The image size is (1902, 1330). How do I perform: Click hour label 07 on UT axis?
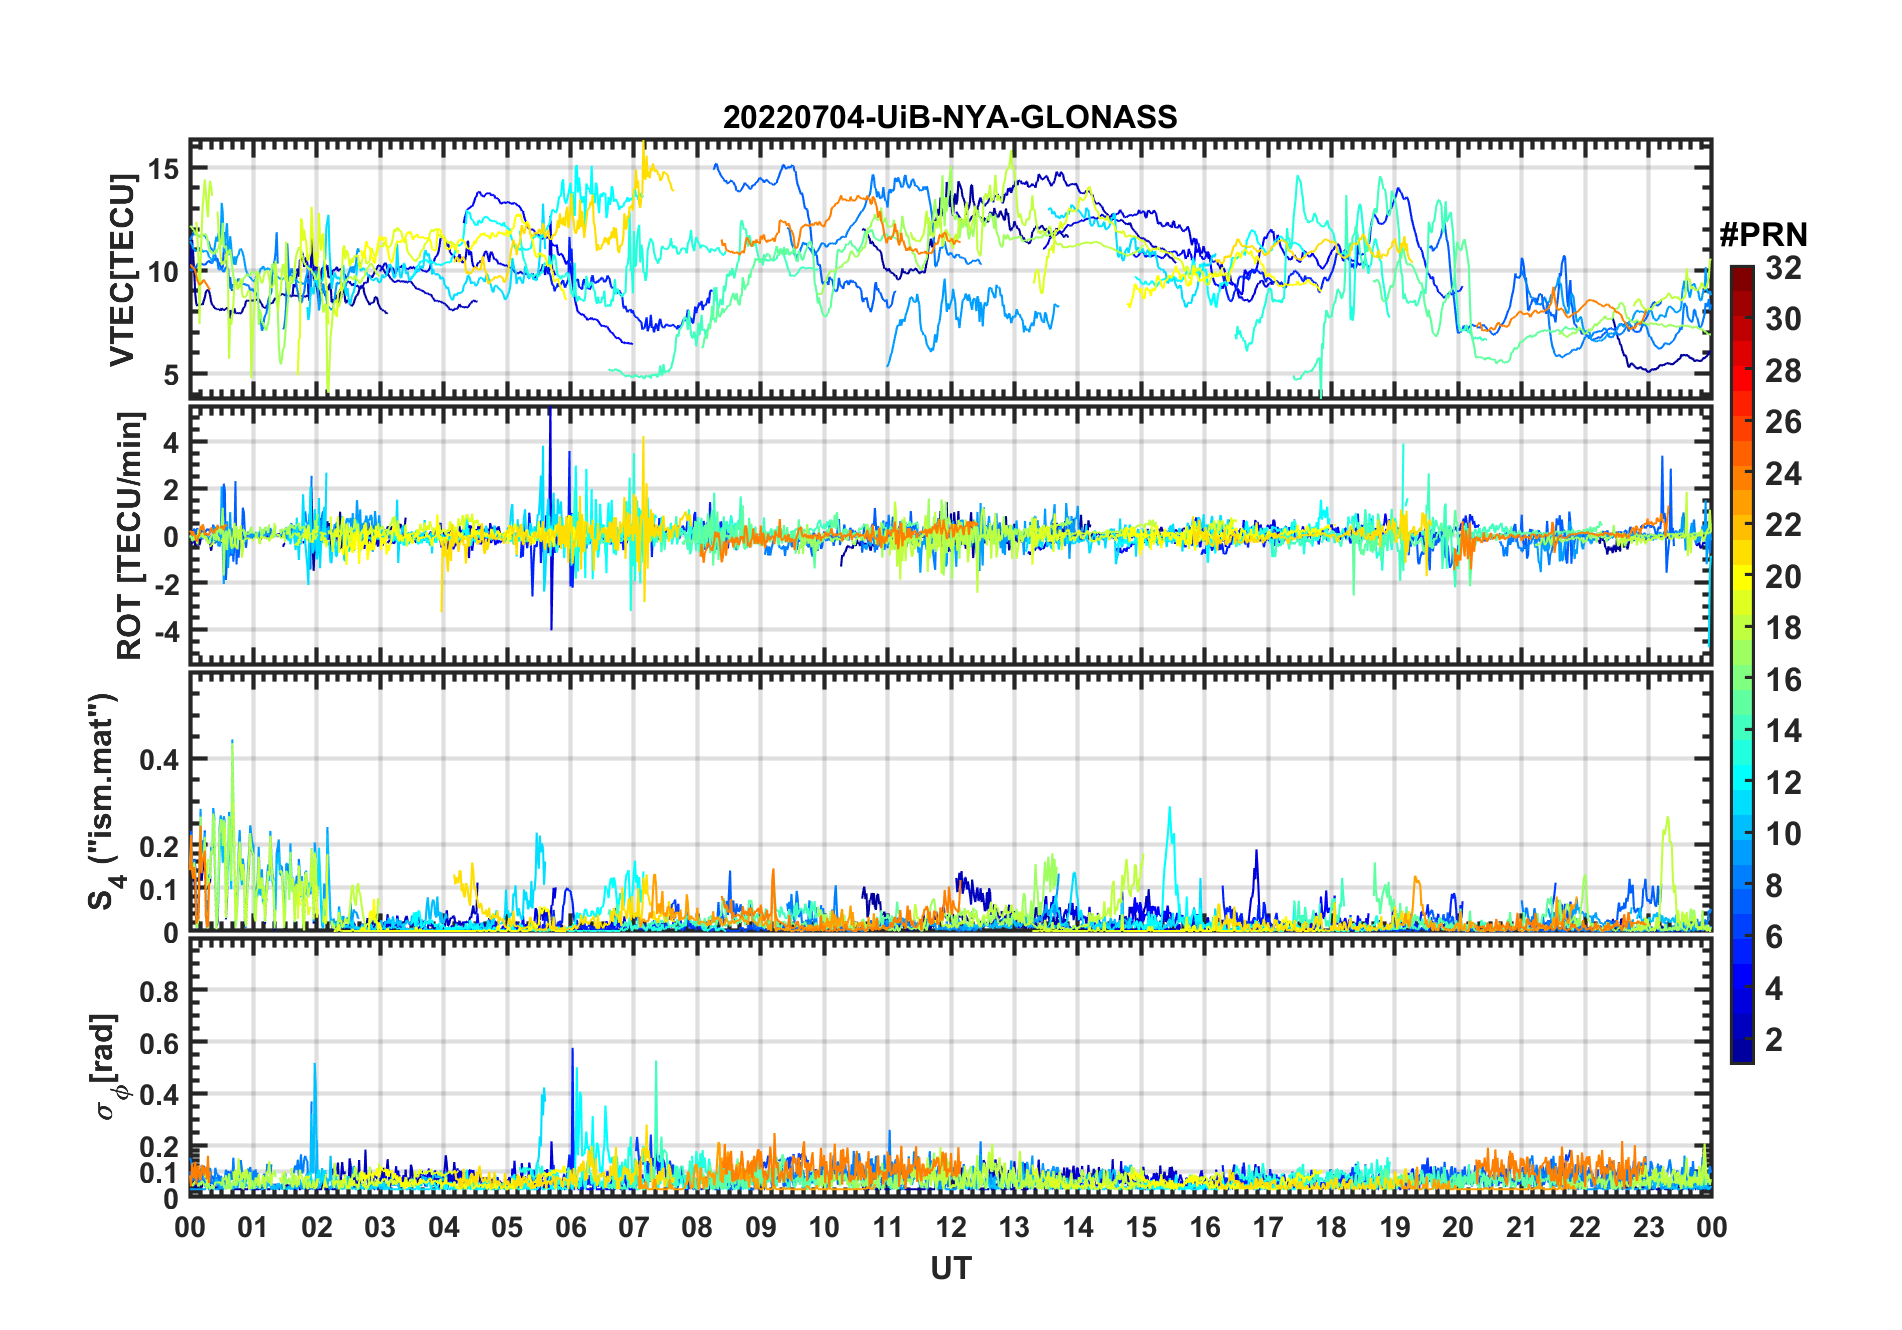click(x=634, y=1228)
